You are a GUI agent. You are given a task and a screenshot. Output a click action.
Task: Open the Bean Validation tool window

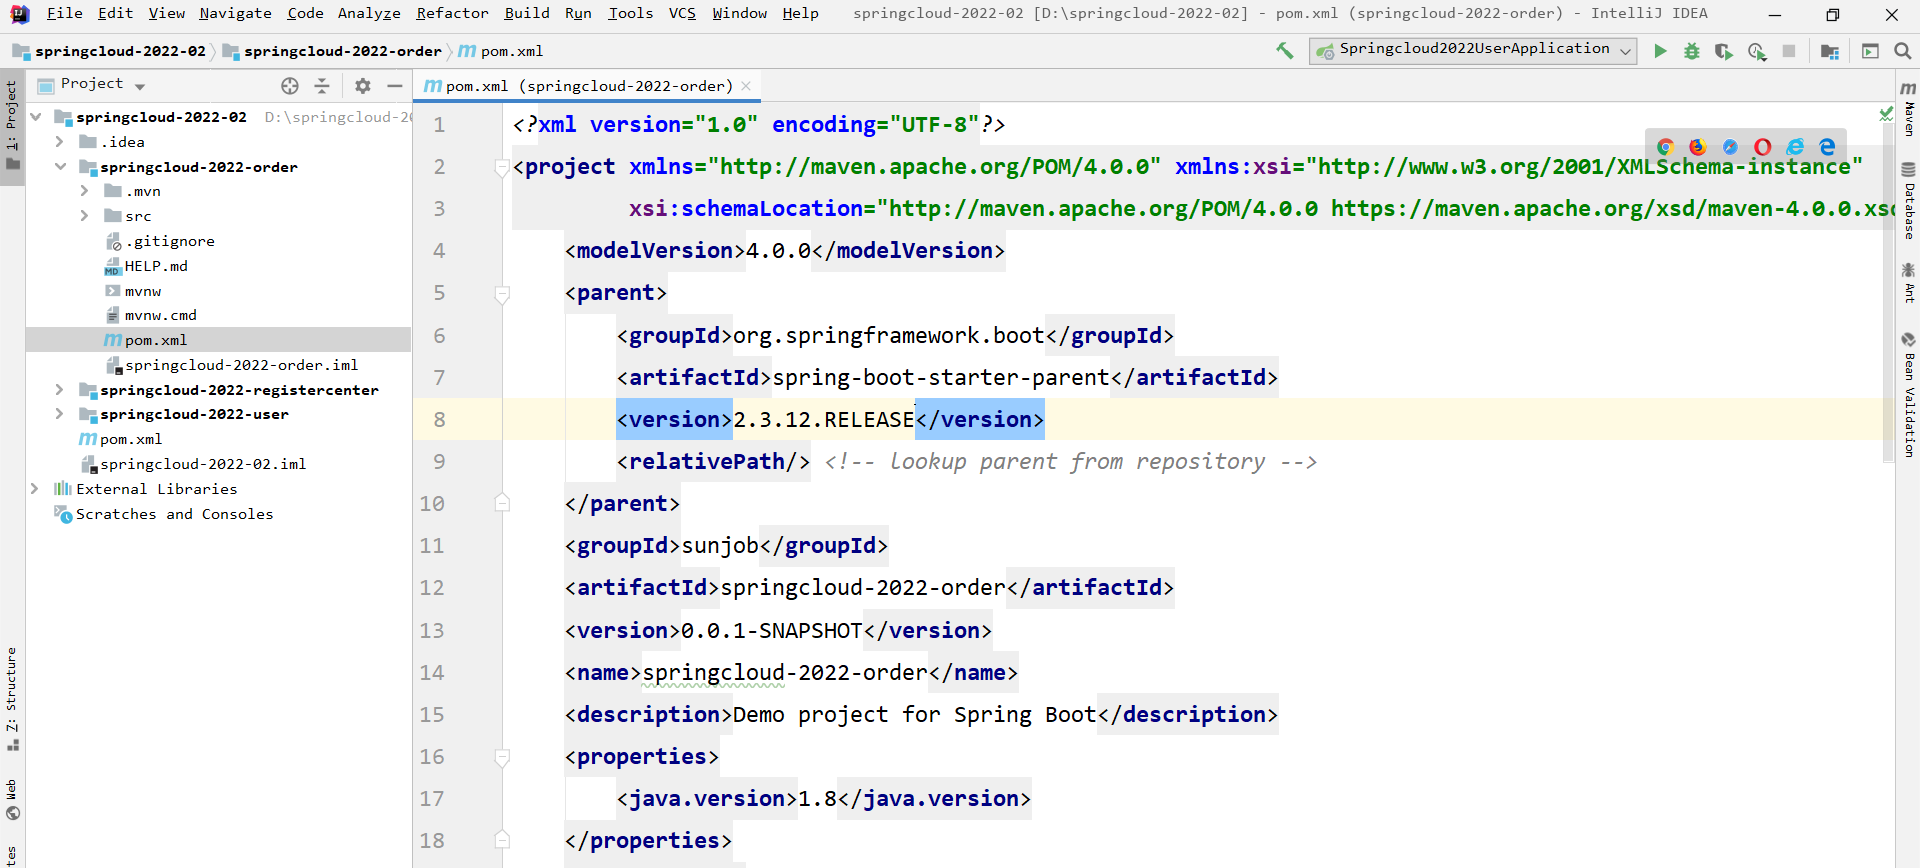(1908, 394)
